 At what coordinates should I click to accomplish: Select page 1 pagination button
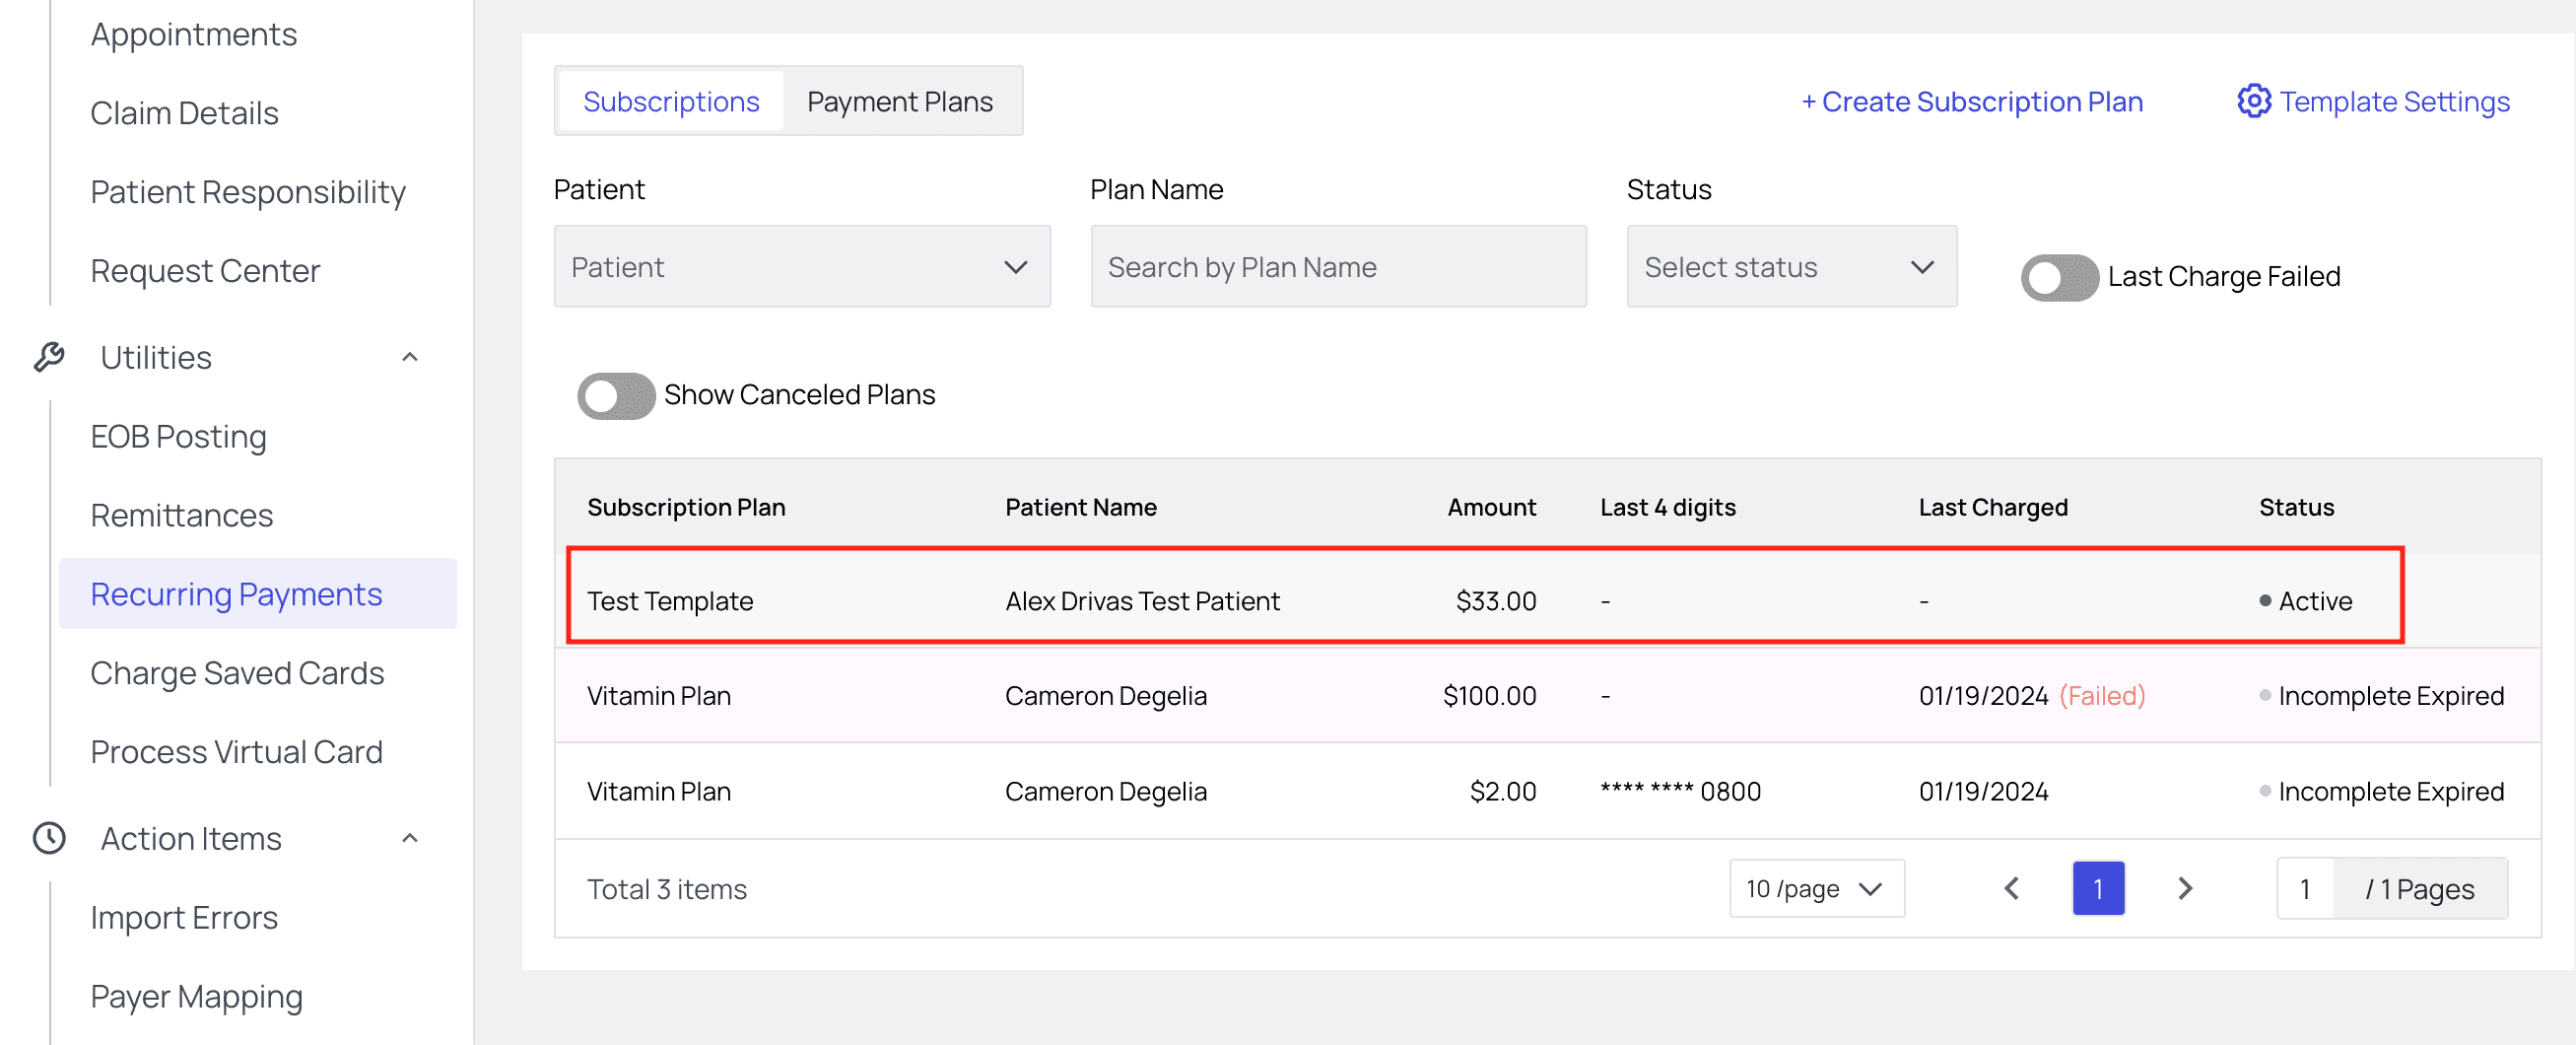click(2097, 888)
